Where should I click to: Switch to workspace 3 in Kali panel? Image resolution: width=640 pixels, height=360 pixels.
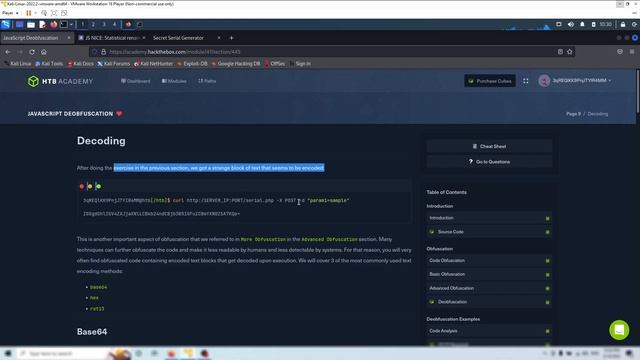(x=104, y=24)
